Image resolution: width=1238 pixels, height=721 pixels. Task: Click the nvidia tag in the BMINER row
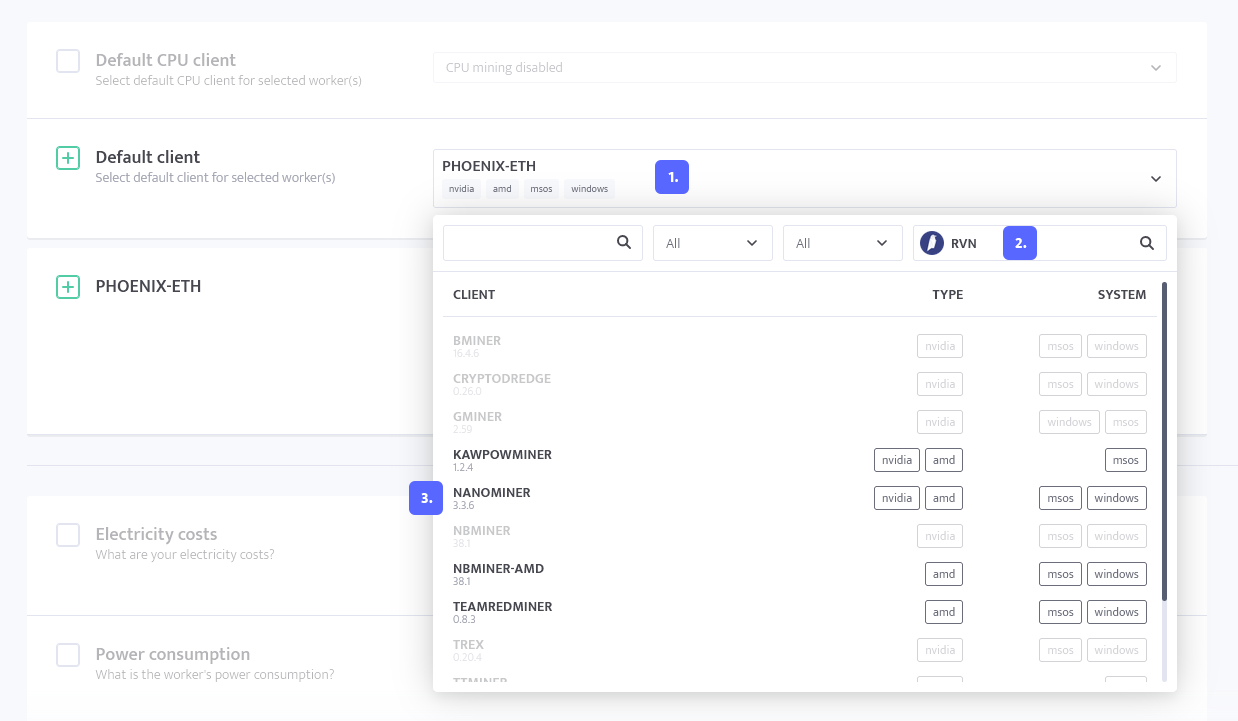tap(940, 346)
